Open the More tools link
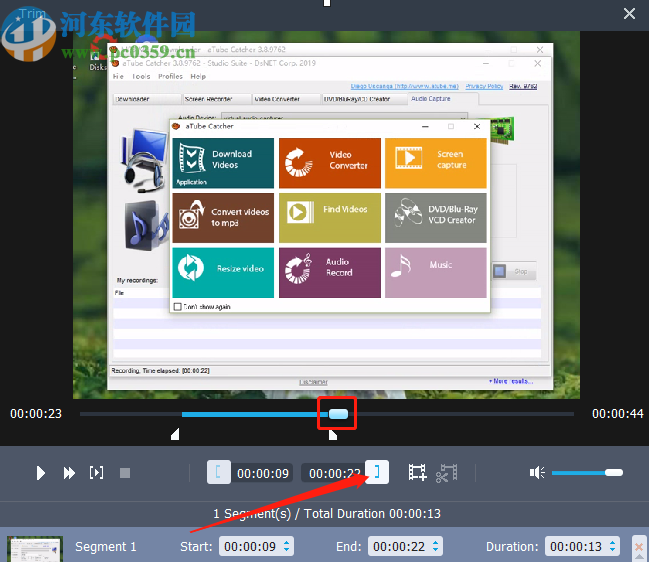Screen dimensions: 649x562 tap(511, 381)
